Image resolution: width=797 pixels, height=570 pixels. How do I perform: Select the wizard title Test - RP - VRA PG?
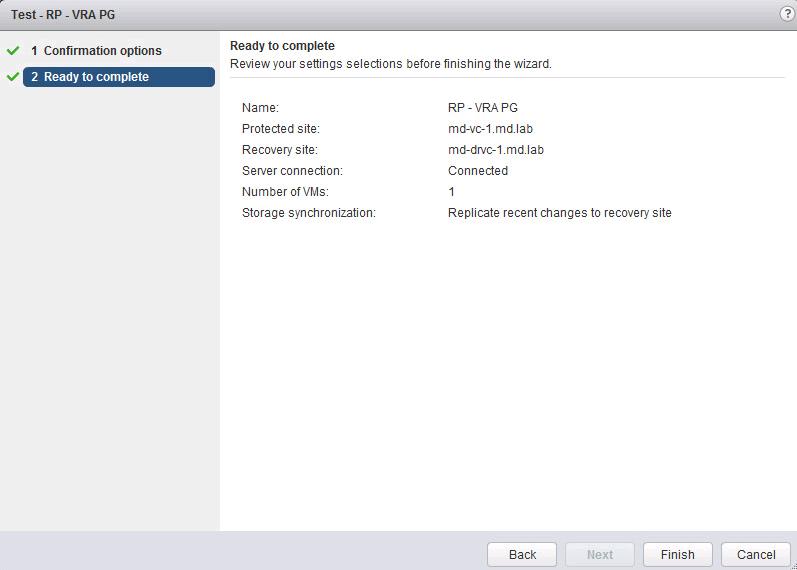(x=63, y=15)
